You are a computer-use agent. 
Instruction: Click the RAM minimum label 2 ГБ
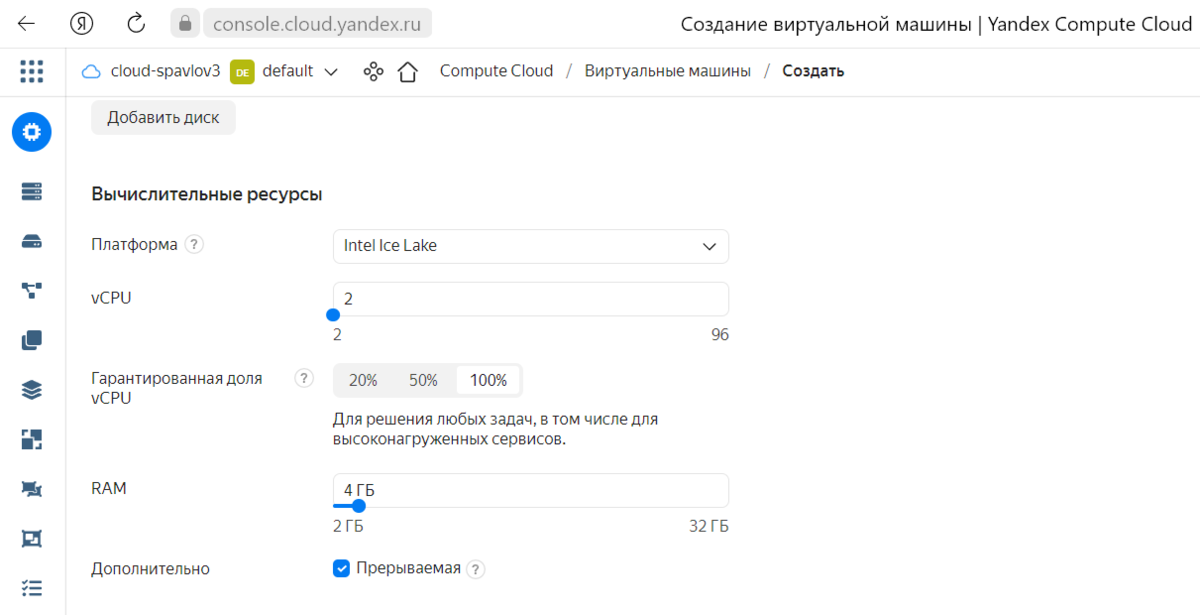pos(348,526)
